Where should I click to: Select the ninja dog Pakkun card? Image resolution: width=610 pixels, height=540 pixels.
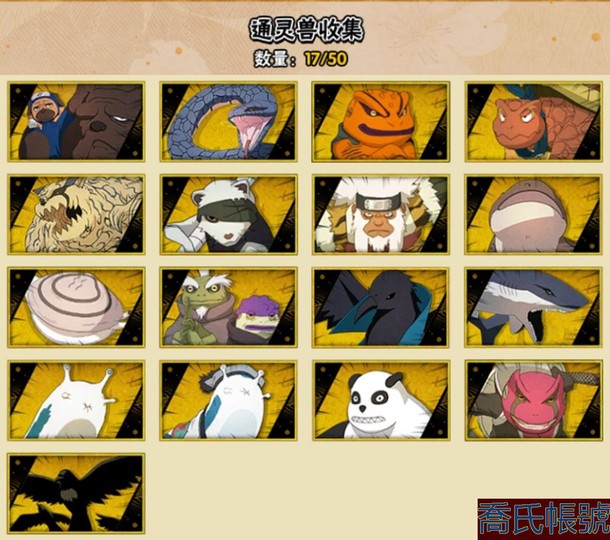[x=76, y=122]
